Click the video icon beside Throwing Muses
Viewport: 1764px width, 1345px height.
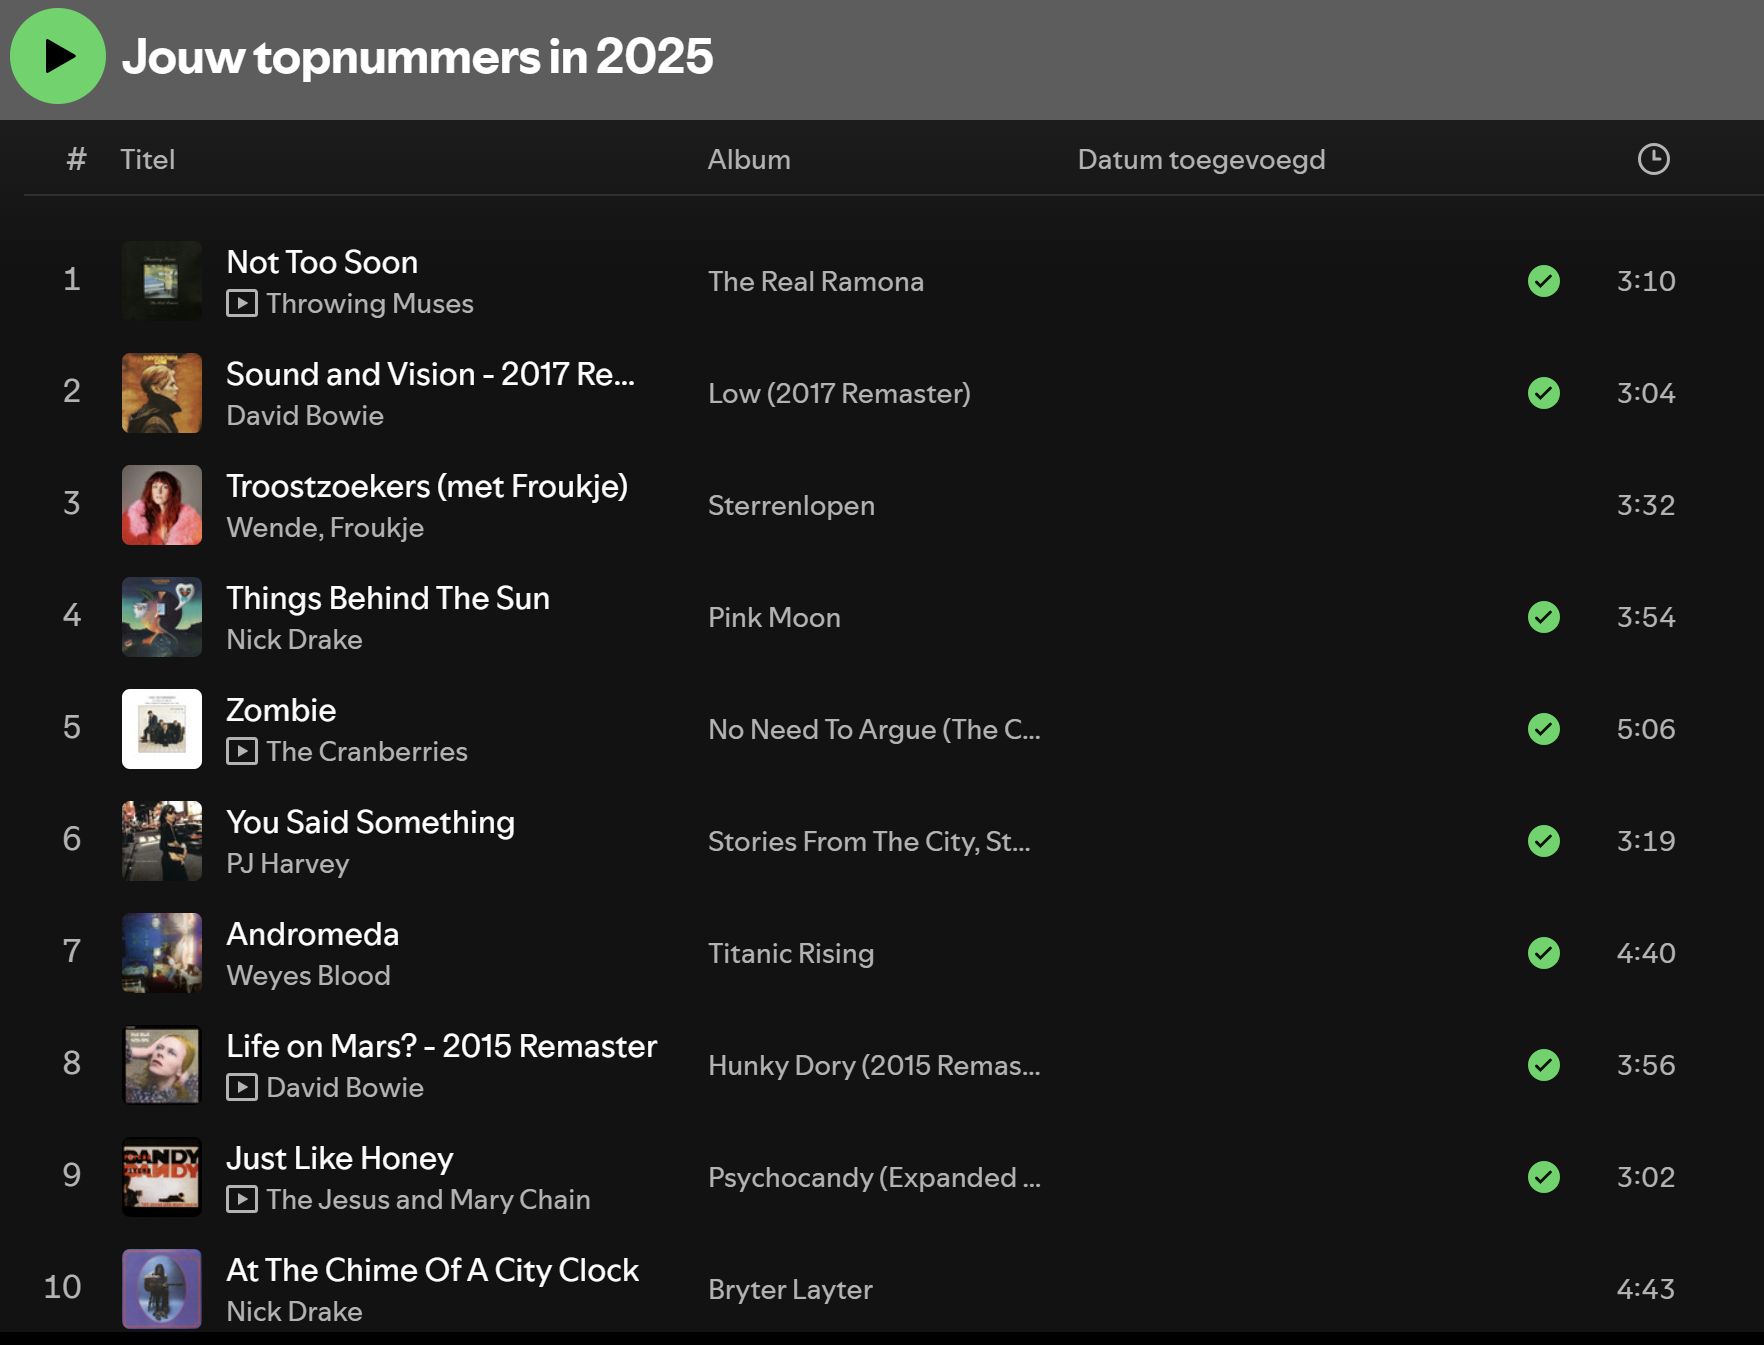pyautogui.click(x=241, y=303)
